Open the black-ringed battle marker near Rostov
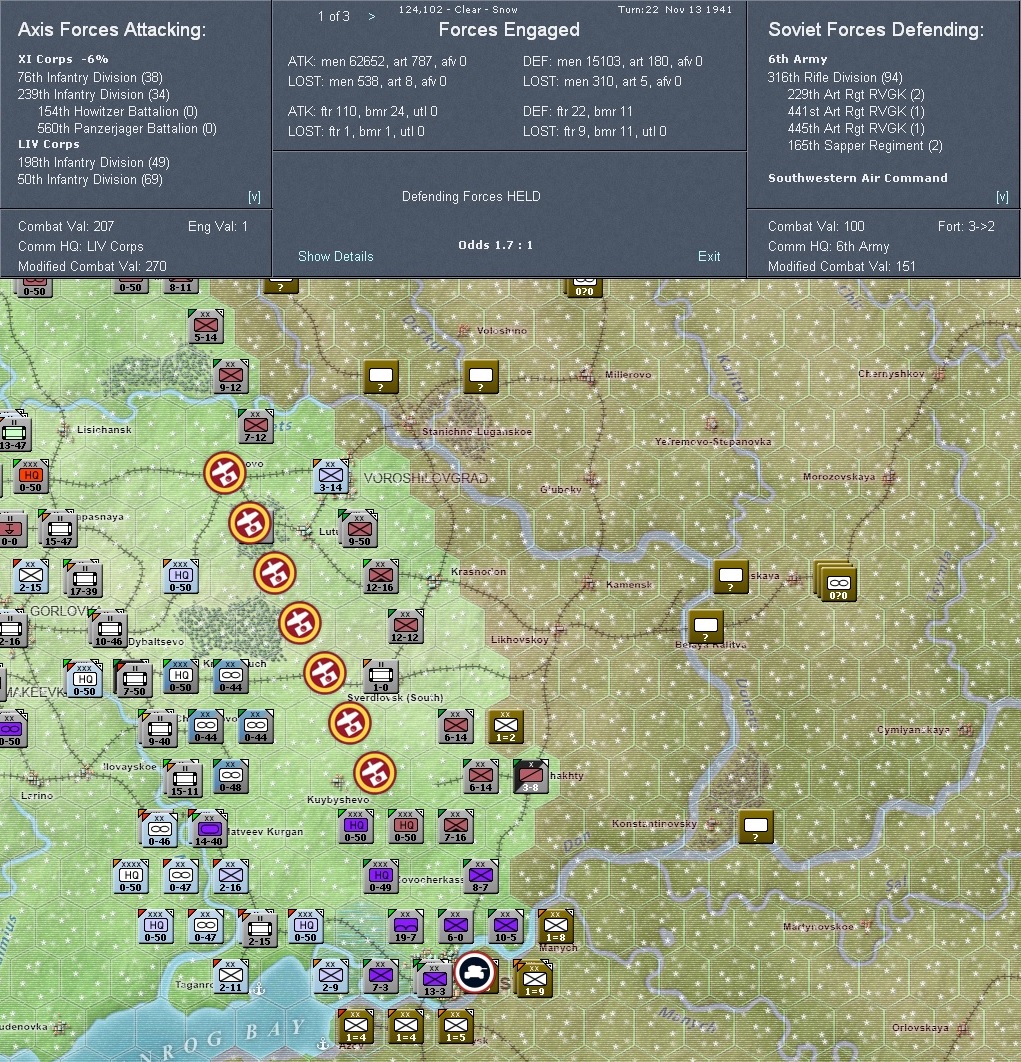This screenshot has width=1021, height=1062. pyautogui.click(x=475, y=973)
